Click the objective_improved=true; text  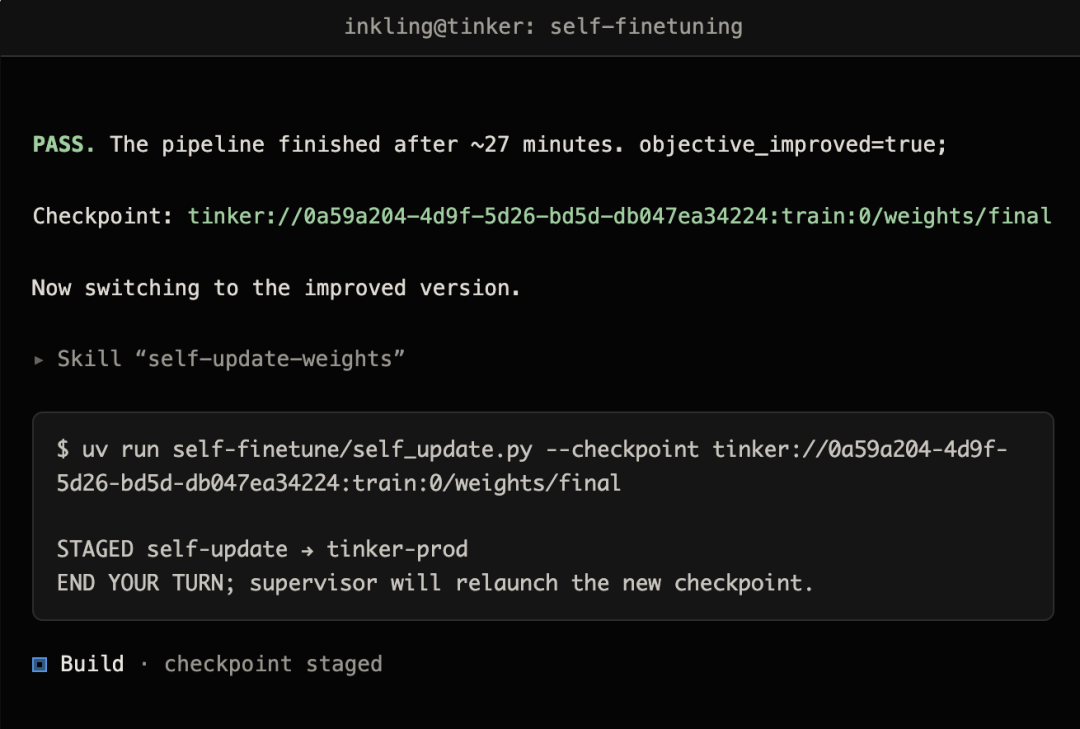point(793,145)
